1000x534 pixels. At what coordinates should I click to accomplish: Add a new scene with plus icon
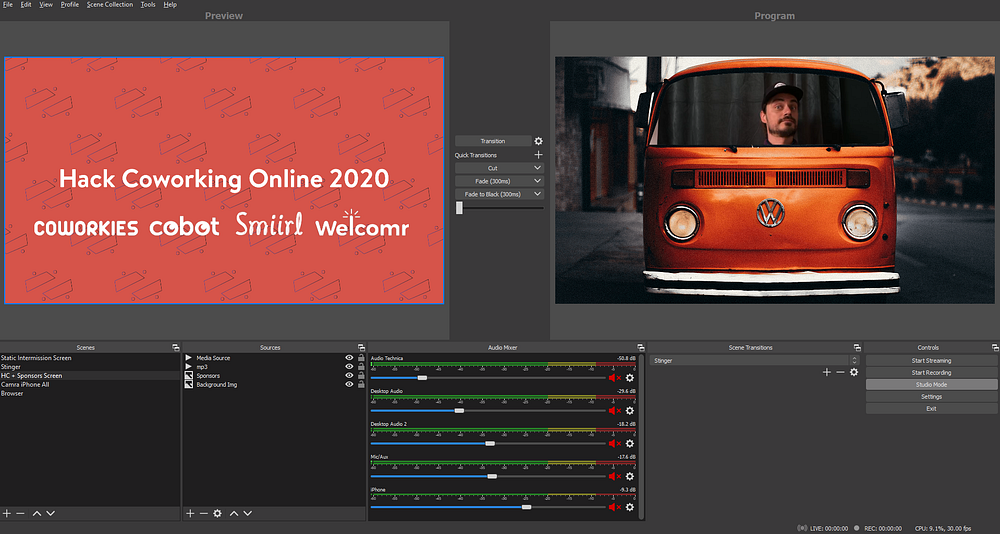click(x=6, y=513)
